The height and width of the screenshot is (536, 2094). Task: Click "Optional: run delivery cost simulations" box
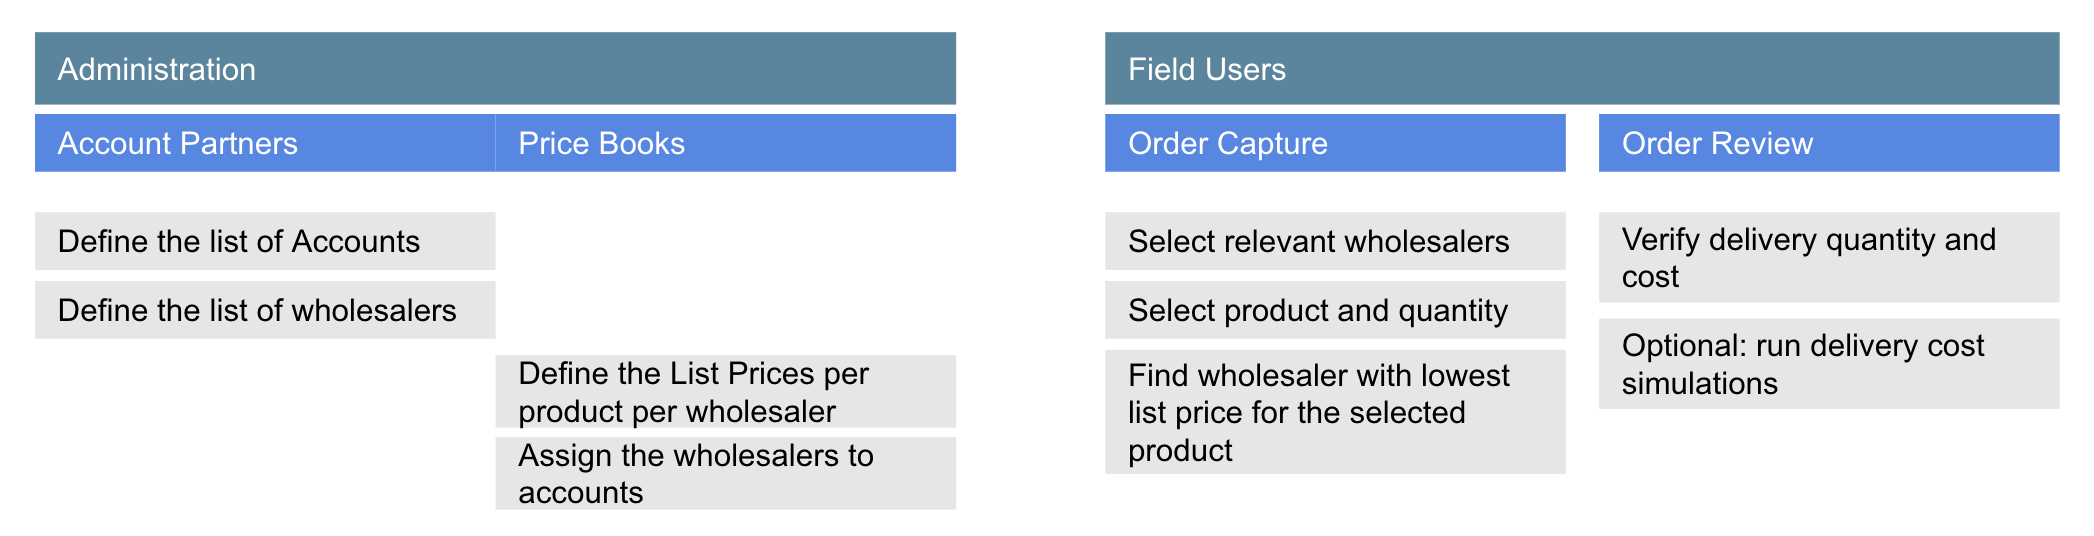coord(1828,364)
